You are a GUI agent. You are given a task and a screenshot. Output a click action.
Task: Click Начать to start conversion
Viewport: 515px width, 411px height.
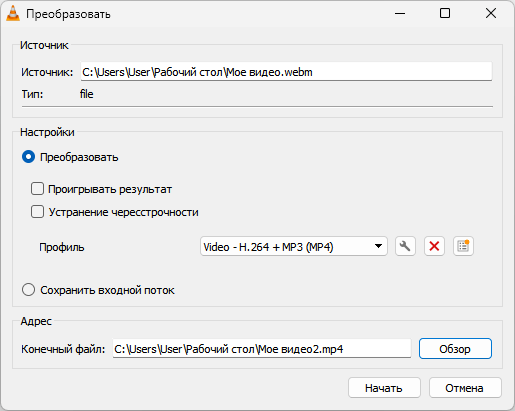(384, 388)
